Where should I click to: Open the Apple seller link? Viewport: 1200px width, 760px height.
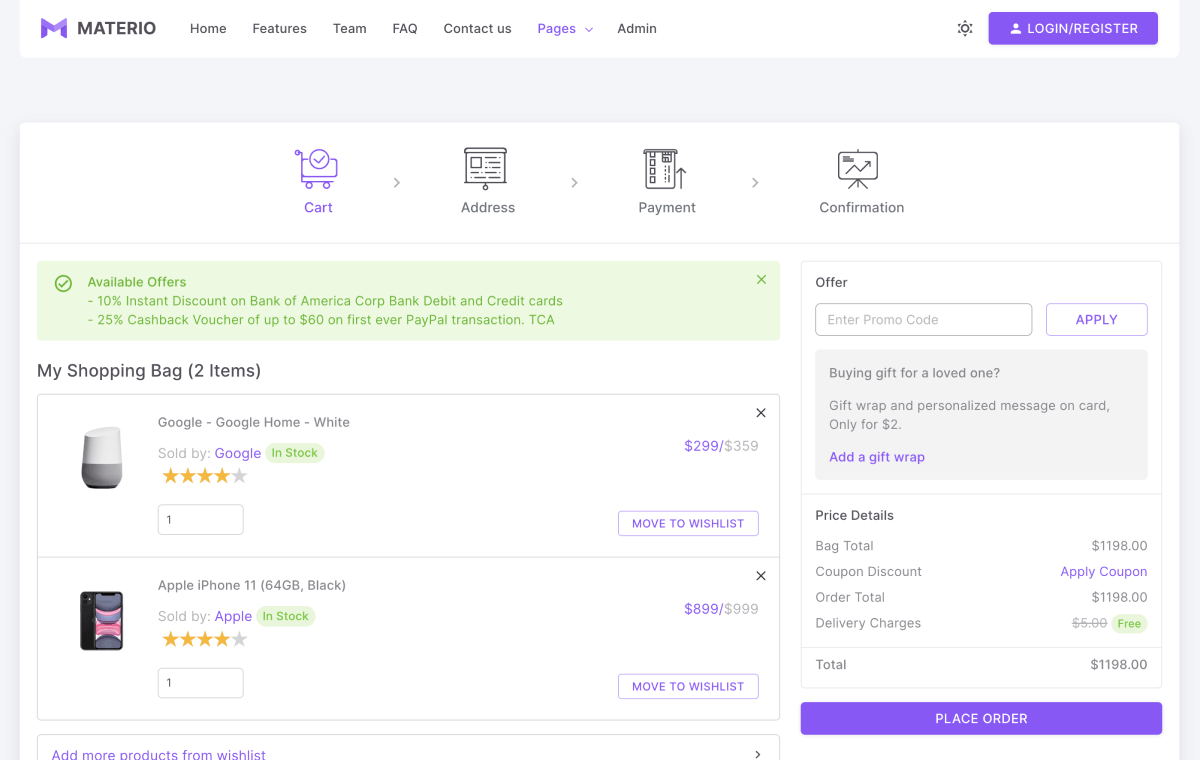(x=233, y=616)
